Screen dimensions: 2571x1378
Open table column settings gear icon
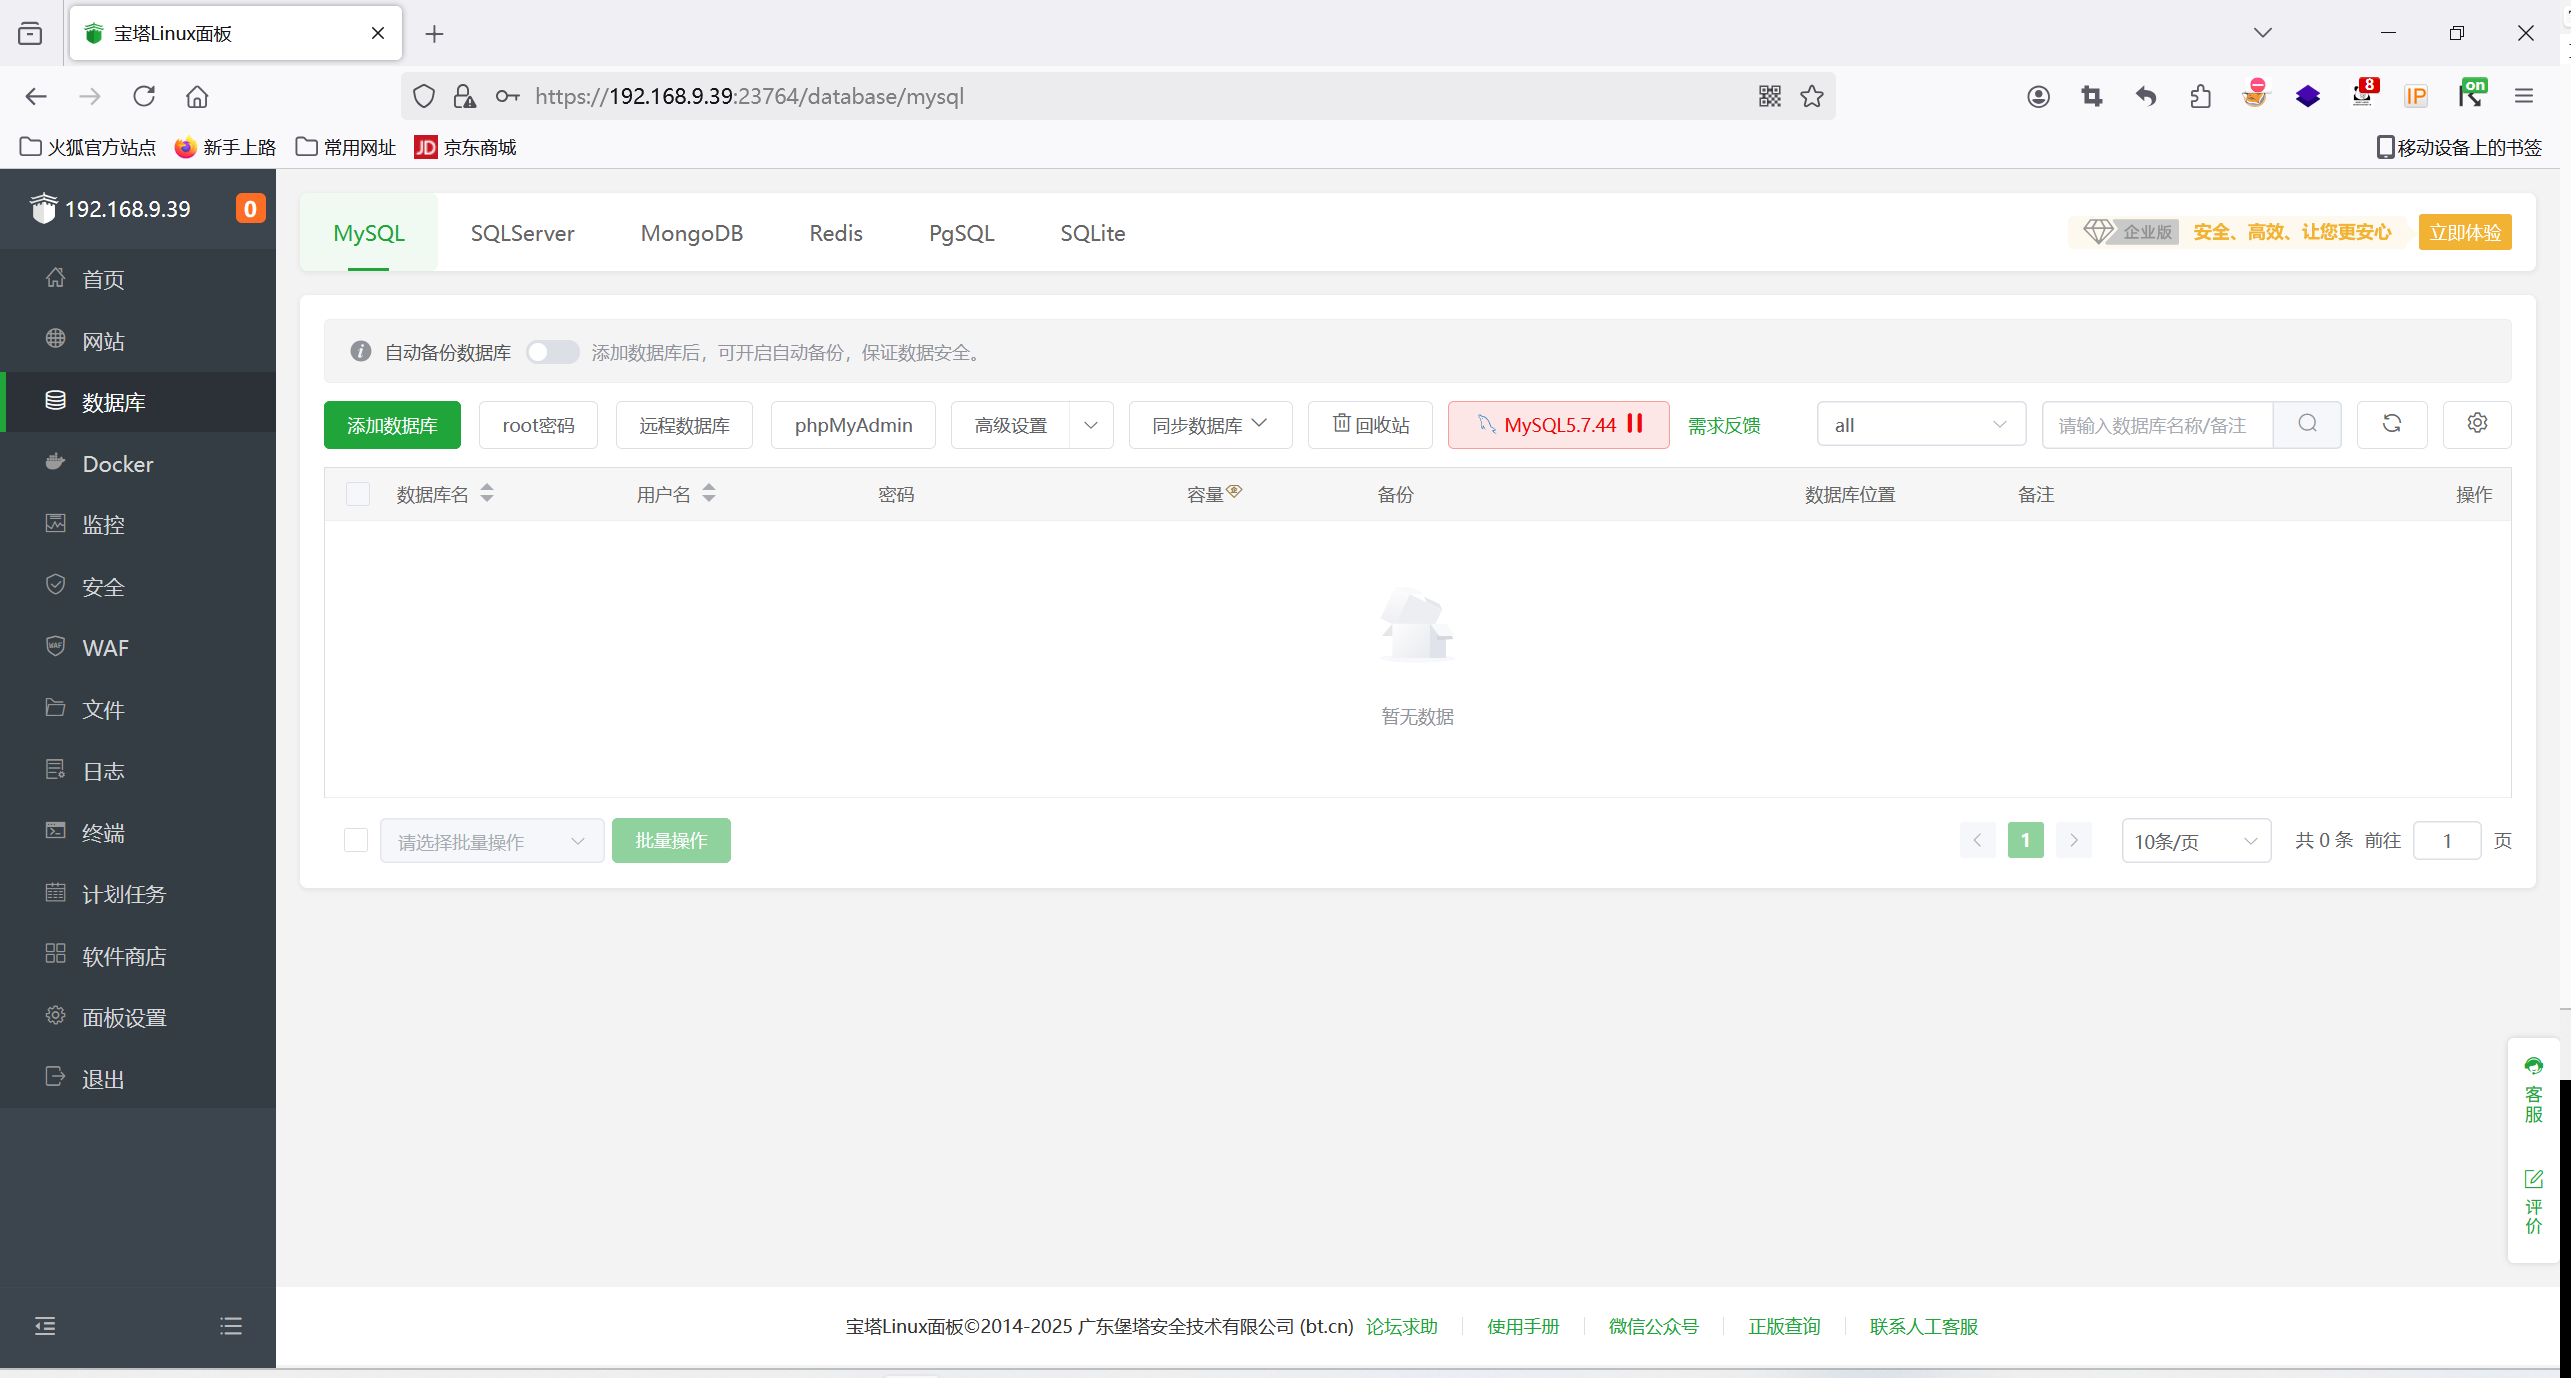(x=2476, y=424)
